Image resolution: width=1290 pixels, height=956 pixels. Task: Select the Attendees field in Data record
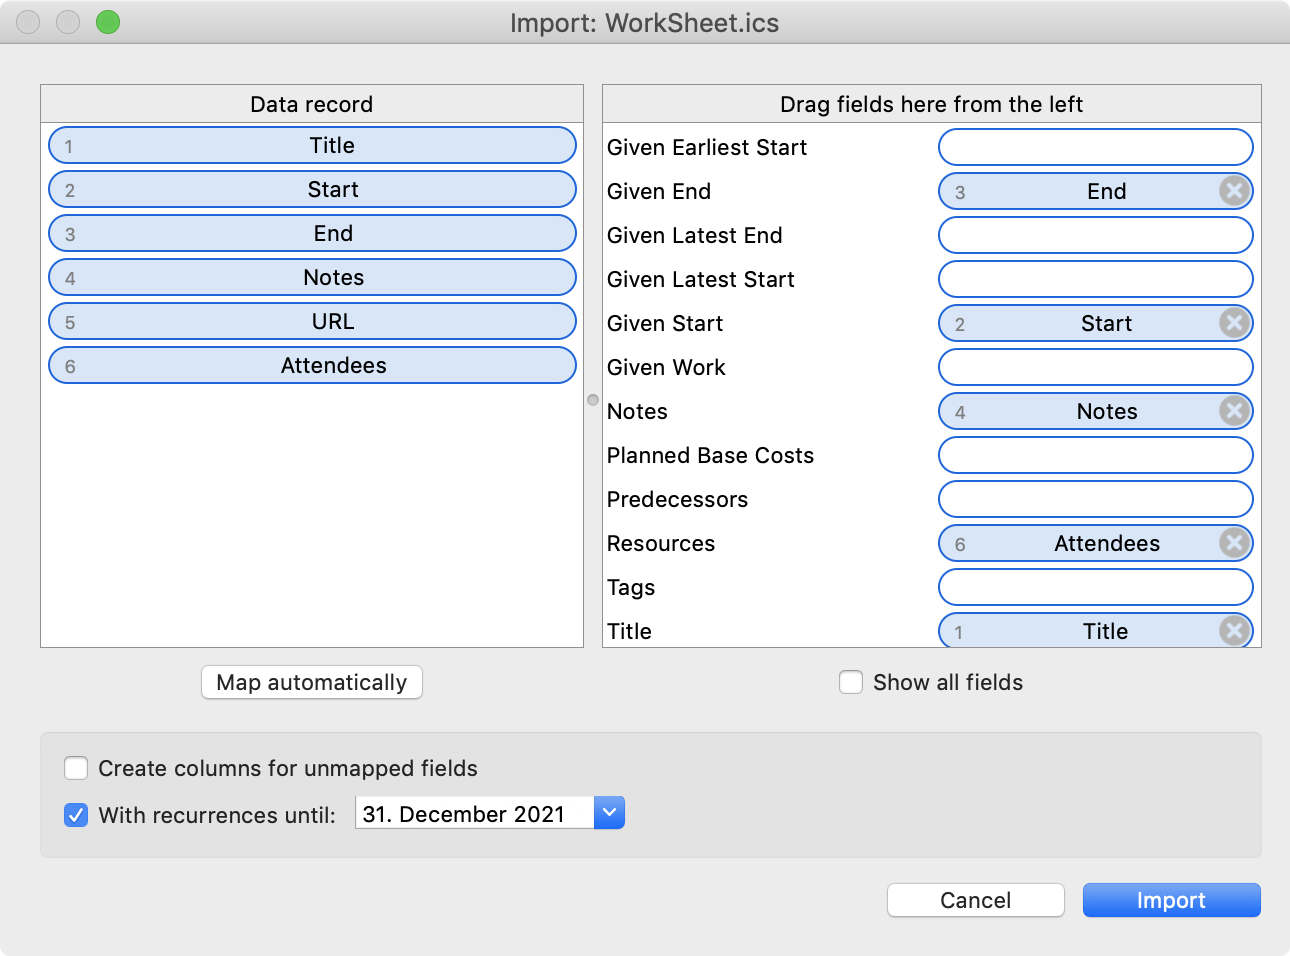tap(312, 365)
